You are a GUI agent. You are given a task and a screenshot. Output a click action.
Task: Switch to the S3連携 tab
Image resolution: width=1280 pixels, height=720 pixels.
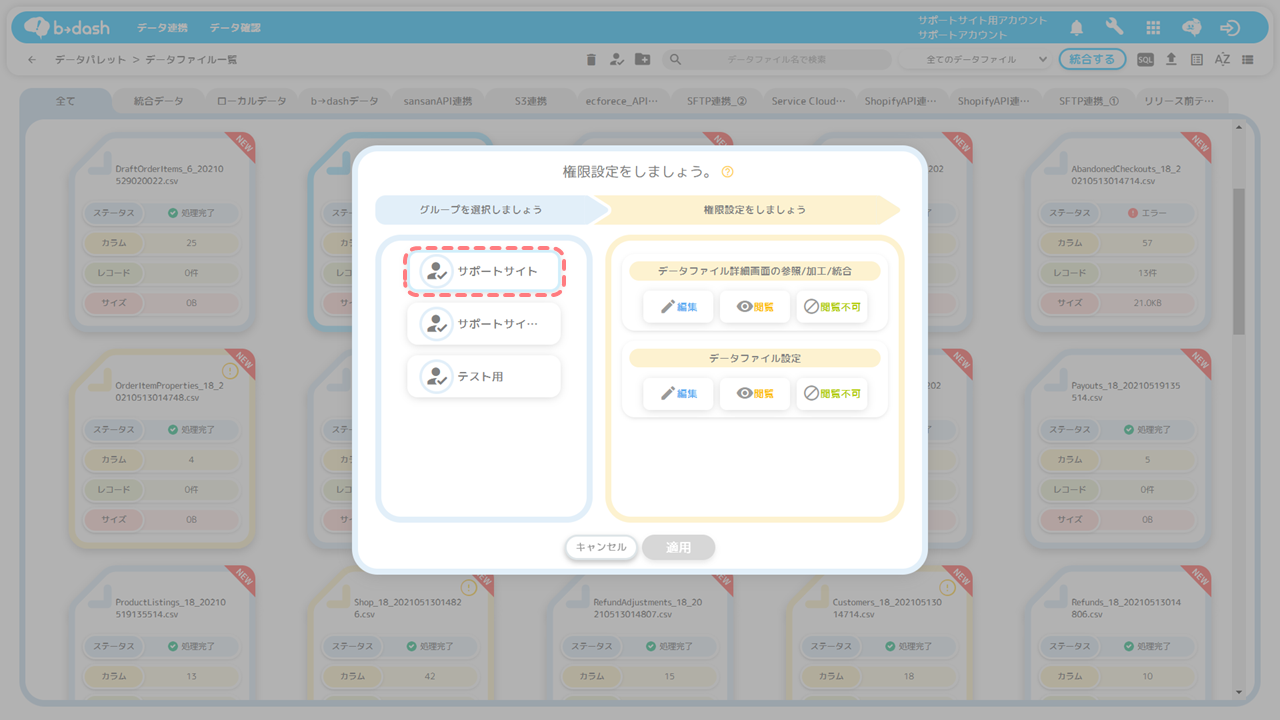[x=531, y=101]
